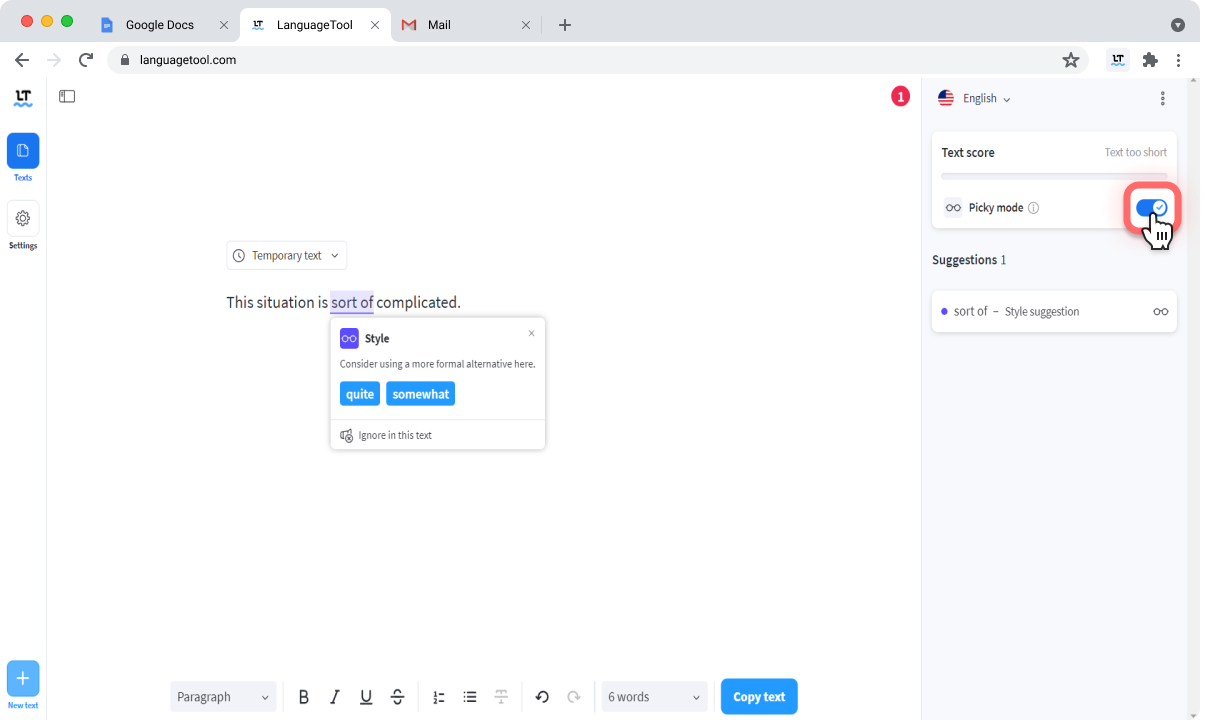Image resolution: width=1206 pixels, height=720 pixels.
Task: Click the 'Suggestions 1' heading
Action: click(969, 260)
